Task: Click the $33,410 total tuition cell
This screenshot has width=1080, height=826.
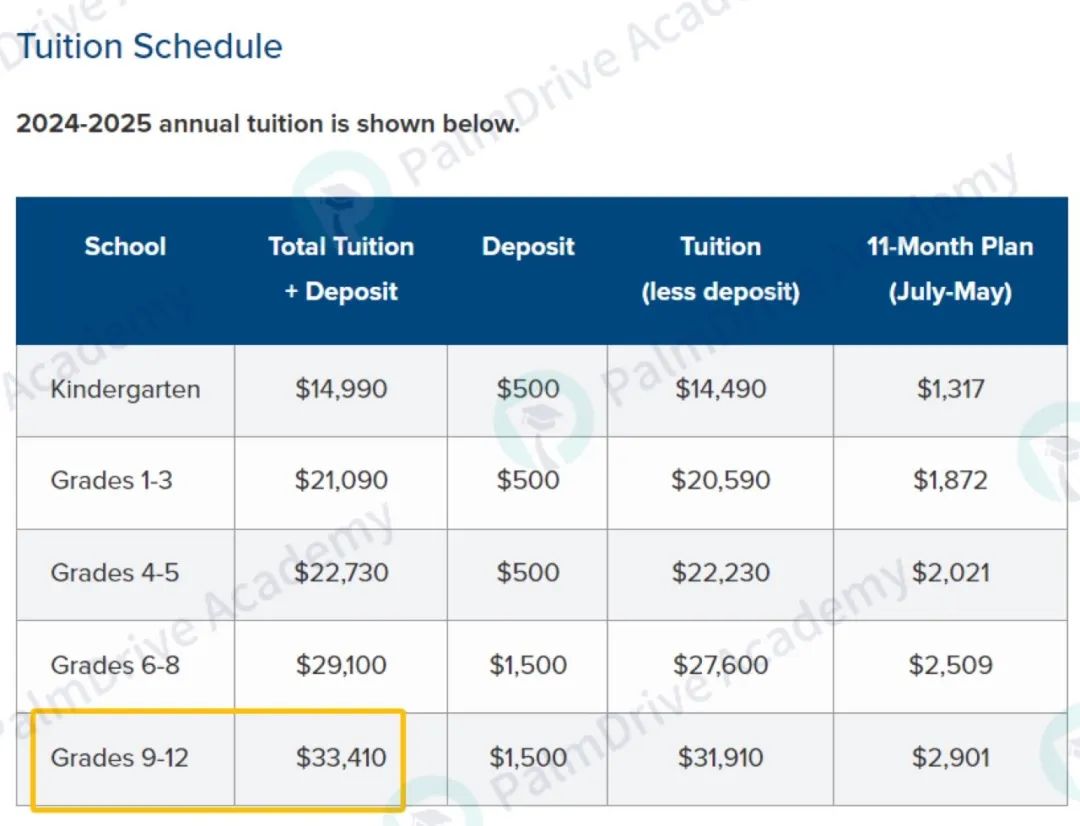Action: coord(341,758)
